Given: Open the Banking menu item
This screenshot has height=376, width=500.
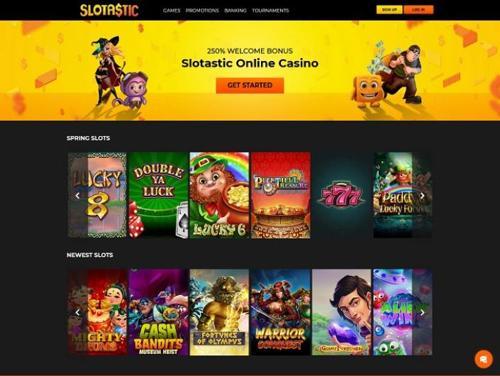Looking at the screenshot, I should tap(235, 10).
